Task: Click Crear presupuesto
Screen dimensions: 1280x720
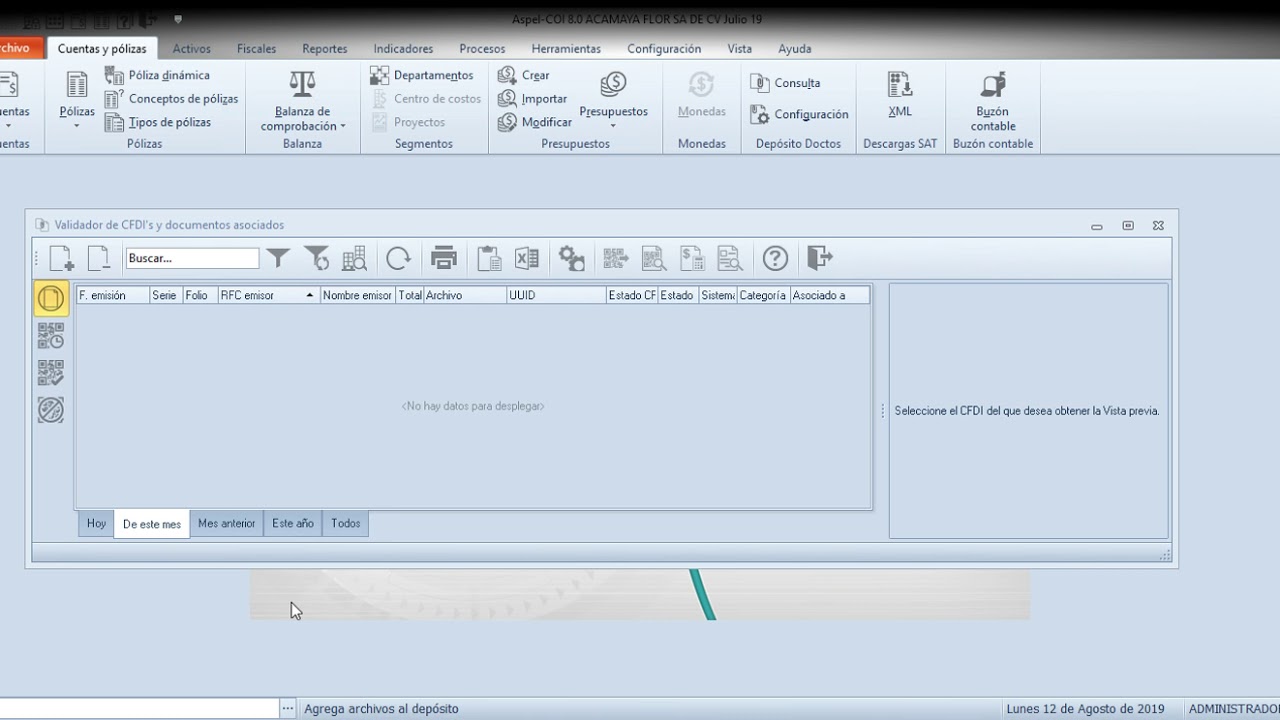Action: coord(524,75)
